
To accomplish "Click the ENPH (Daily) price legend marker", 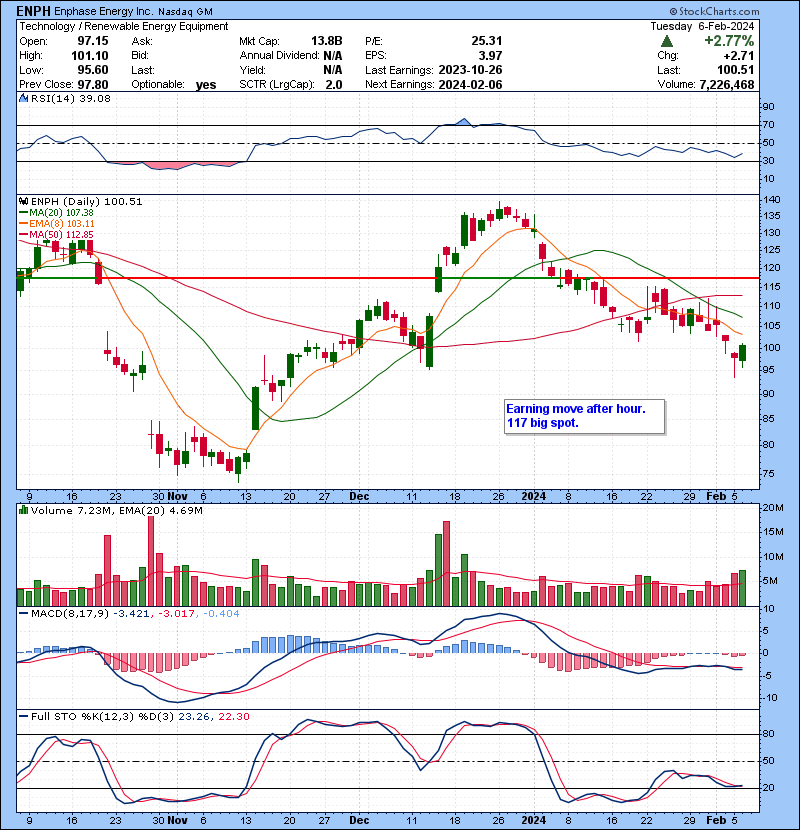I will click(22, 201).
